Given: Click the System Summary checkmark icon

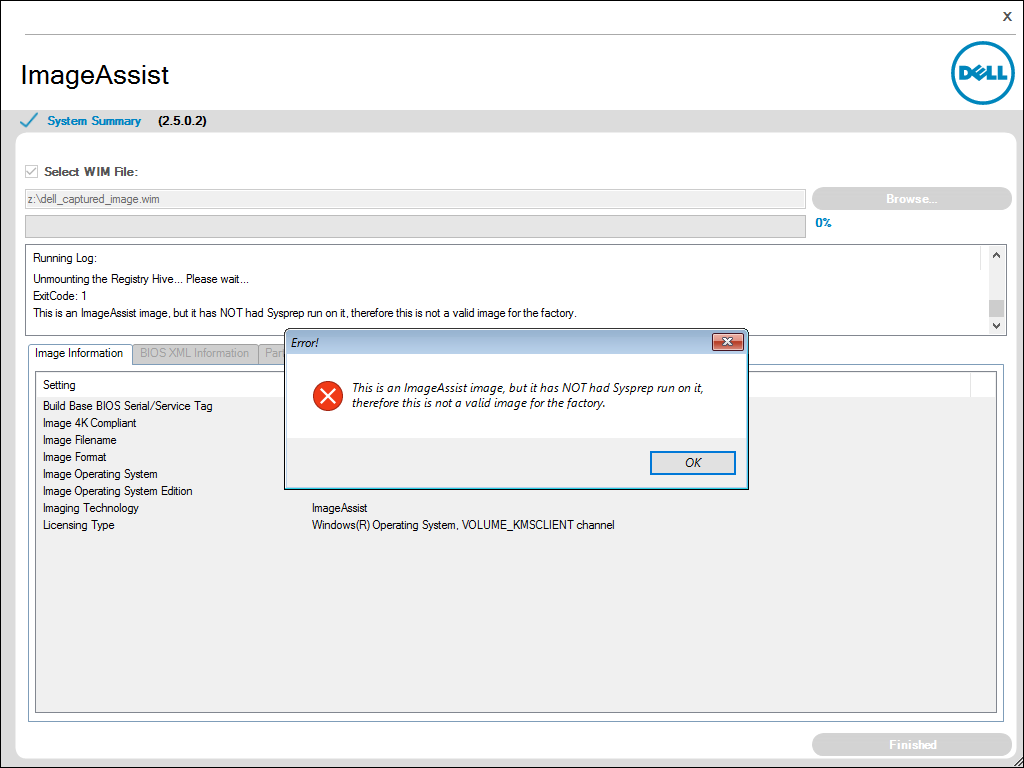Looking at the screenshot, I should [29, 120].
